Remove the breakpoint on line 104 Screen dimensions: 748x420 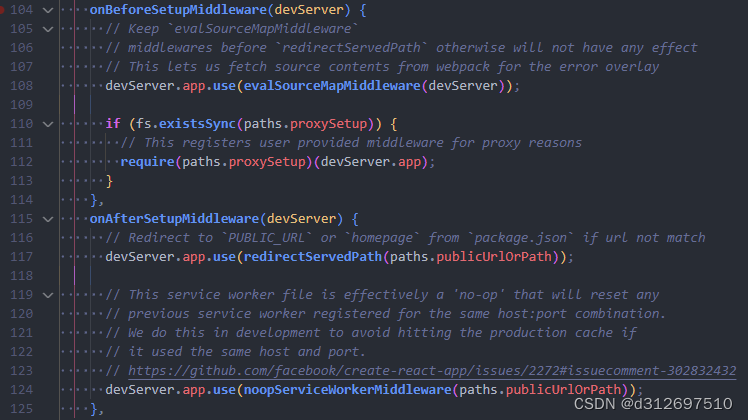click(1, 10)
